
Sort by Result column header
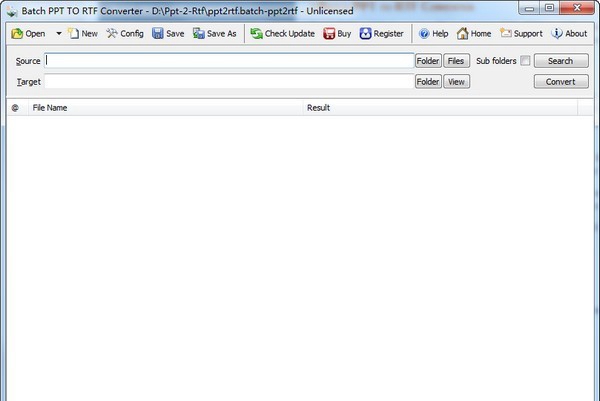click(440, 108)
